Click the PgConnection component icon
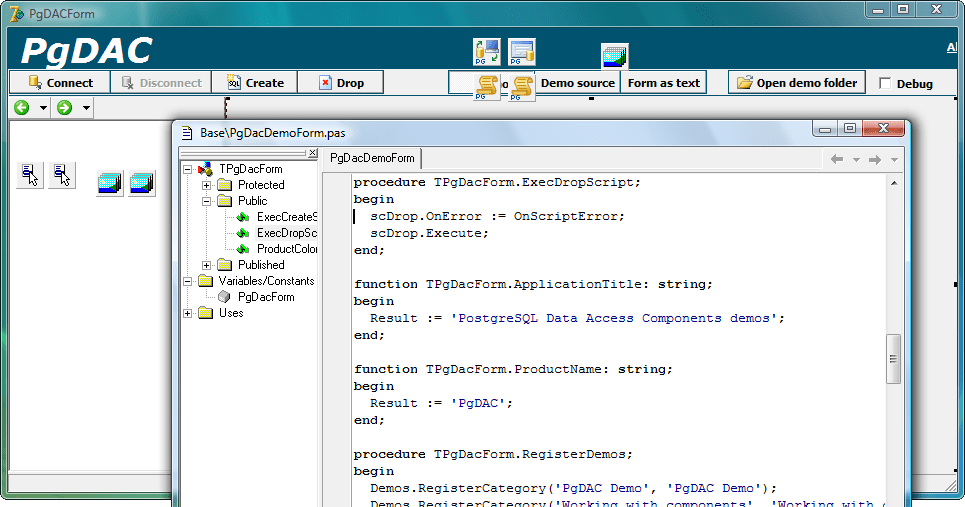This screenshot has width=965, height=507. [x=487, y=52]
